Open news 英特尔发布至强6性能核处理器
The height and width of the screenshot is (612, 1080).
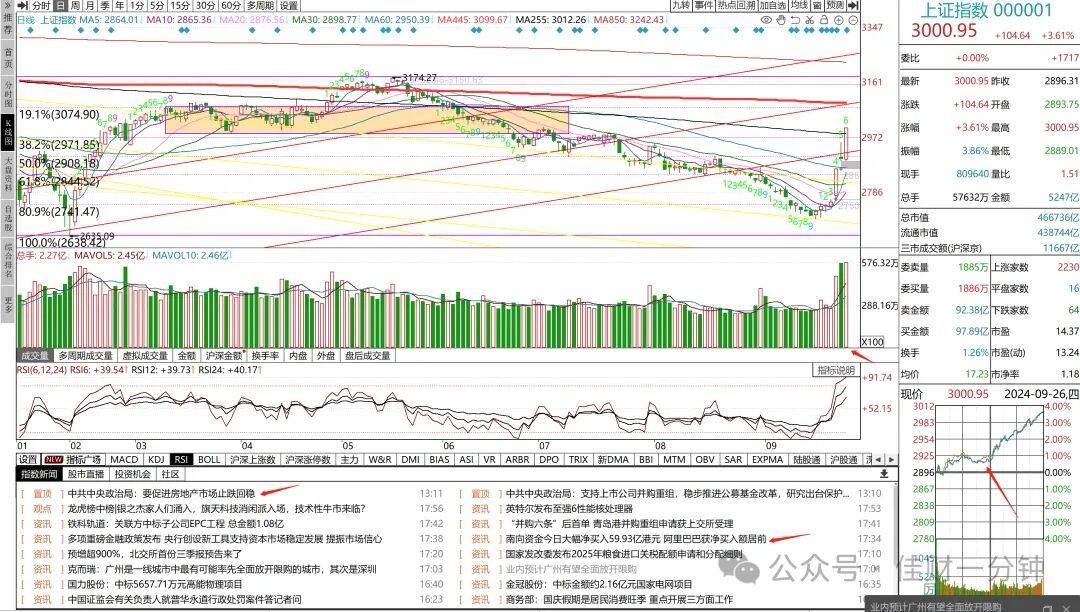pyautogui.click(x=569, y=509)
